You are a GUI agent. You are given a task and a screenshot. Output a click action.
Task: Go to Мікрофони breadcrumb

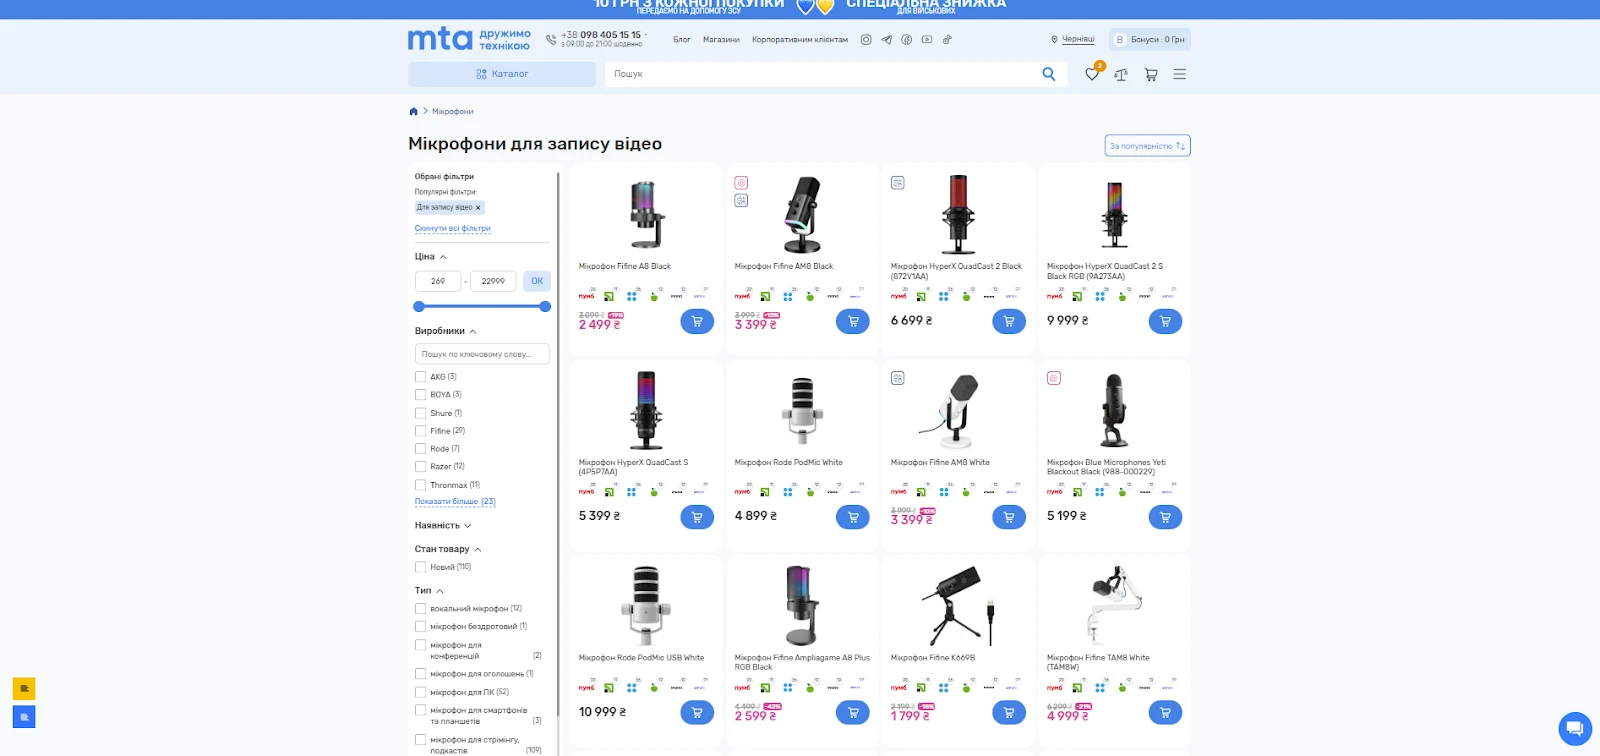453,111
